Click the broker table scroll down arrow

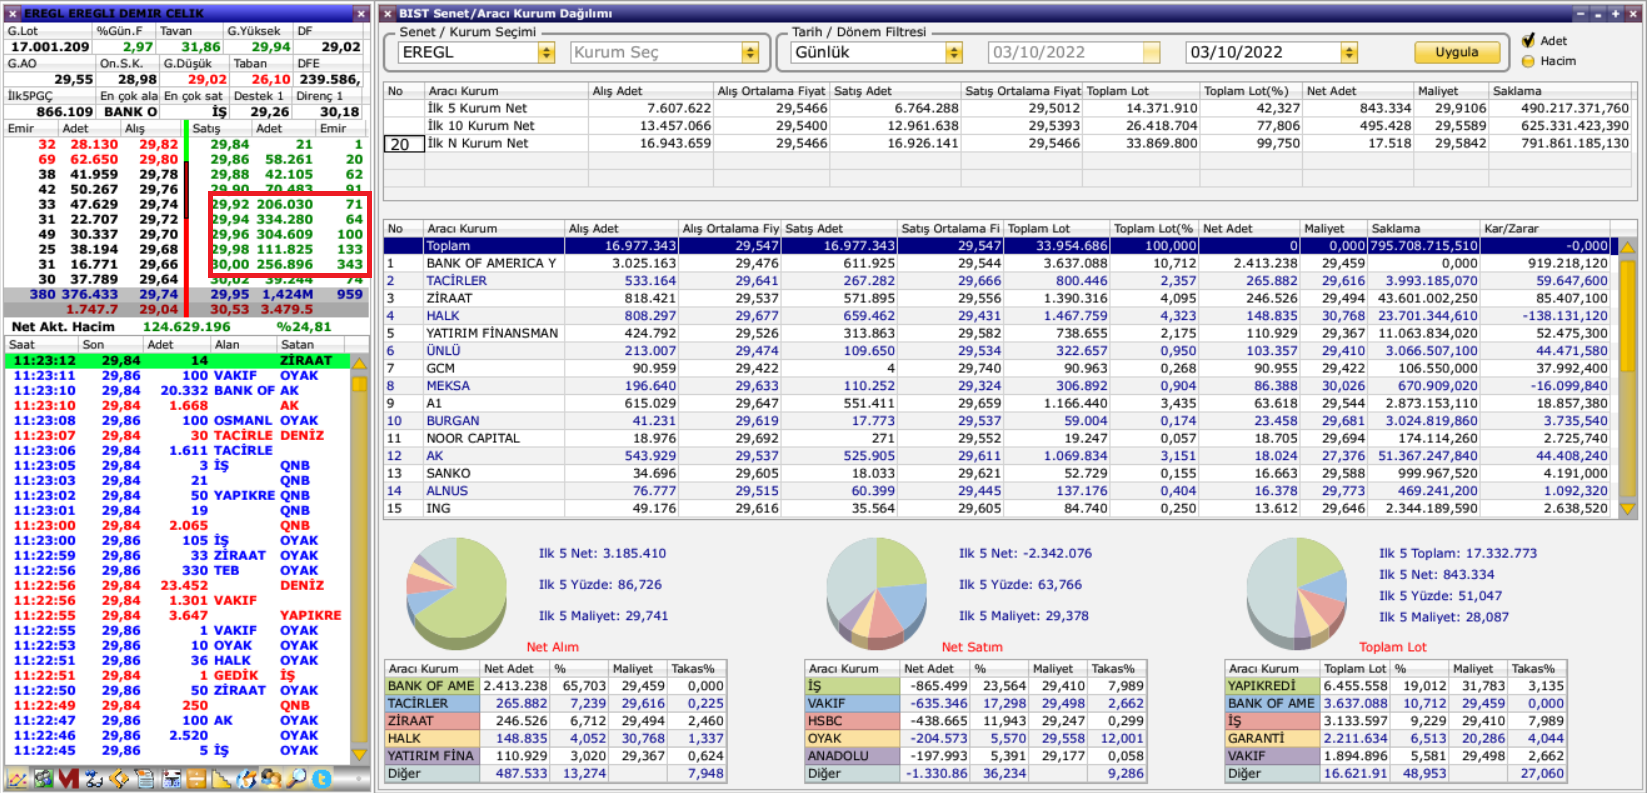point(1627,509)
